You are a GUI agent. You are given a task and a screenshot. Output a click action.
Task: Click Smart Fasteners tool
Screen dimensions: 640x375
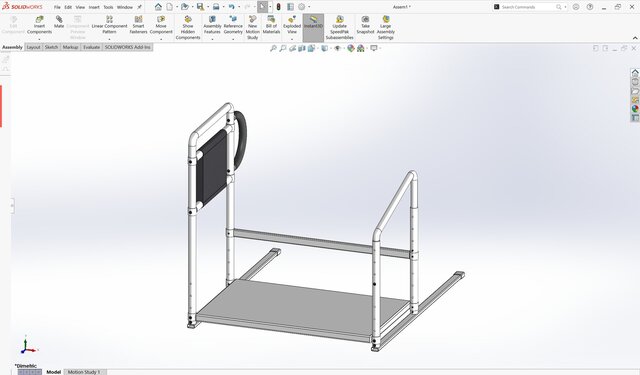coord(138,25)
